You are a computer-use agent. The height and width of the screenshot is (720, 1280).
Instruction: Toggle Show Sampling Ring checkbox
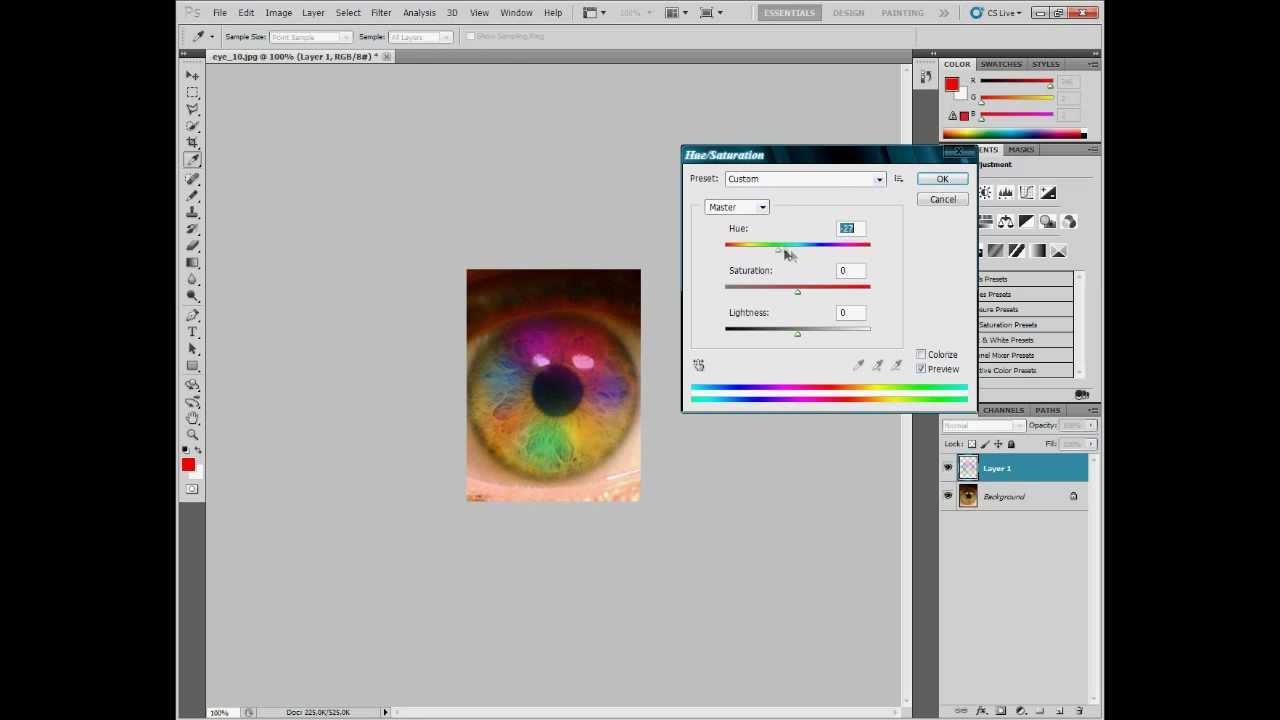pyautogui.click(x=471, y=37)
